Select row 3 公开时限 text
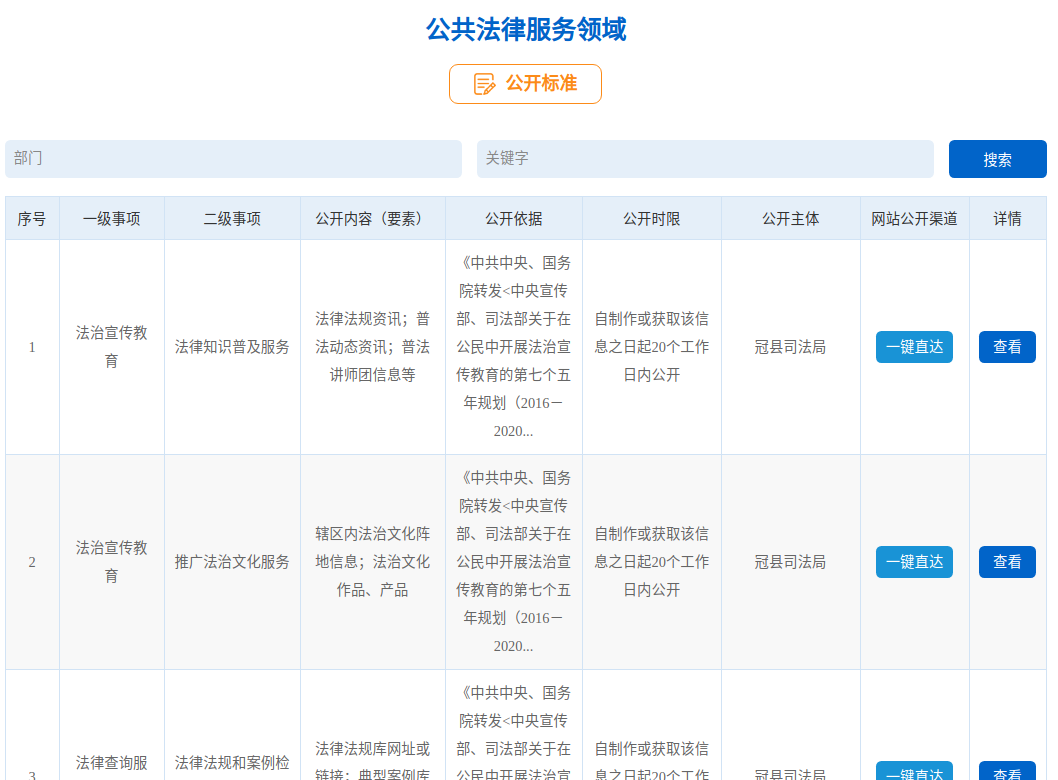The width and height of the screenshot is (1058, 780). coord(652,760)
